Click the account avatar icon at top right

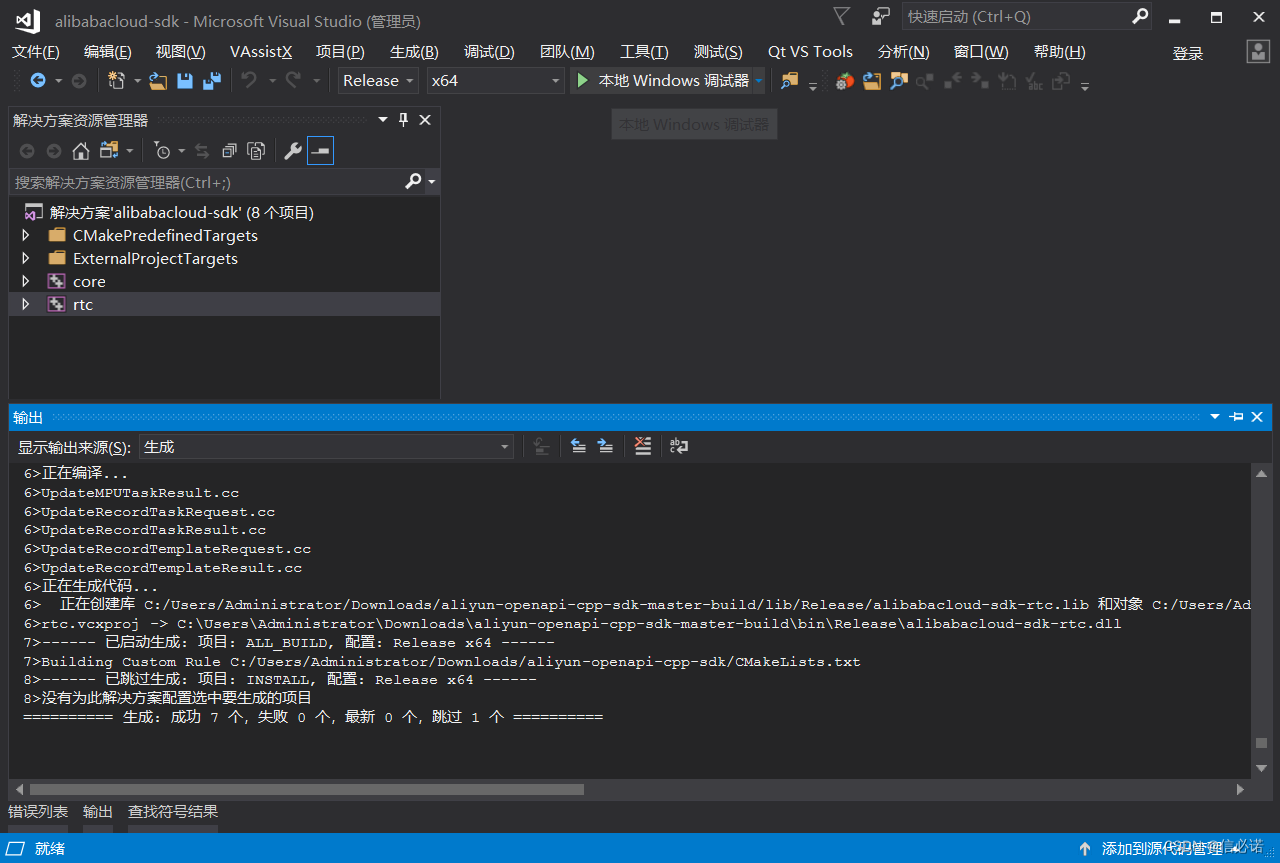pos(1258,52)
